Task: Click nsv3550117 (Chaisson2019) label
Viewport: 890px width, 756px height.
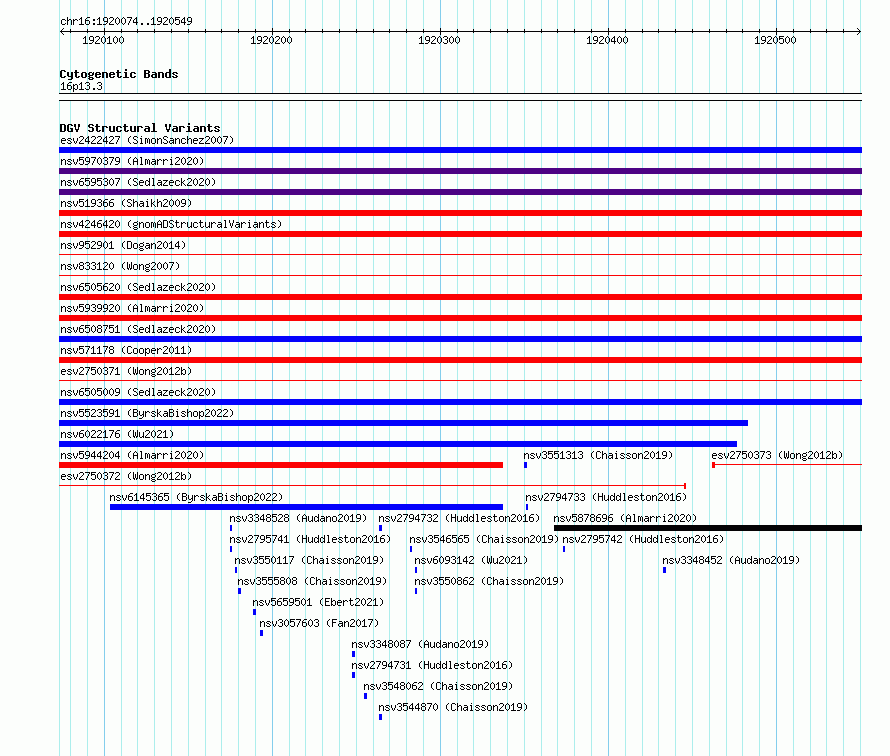Action: point(309,560)
